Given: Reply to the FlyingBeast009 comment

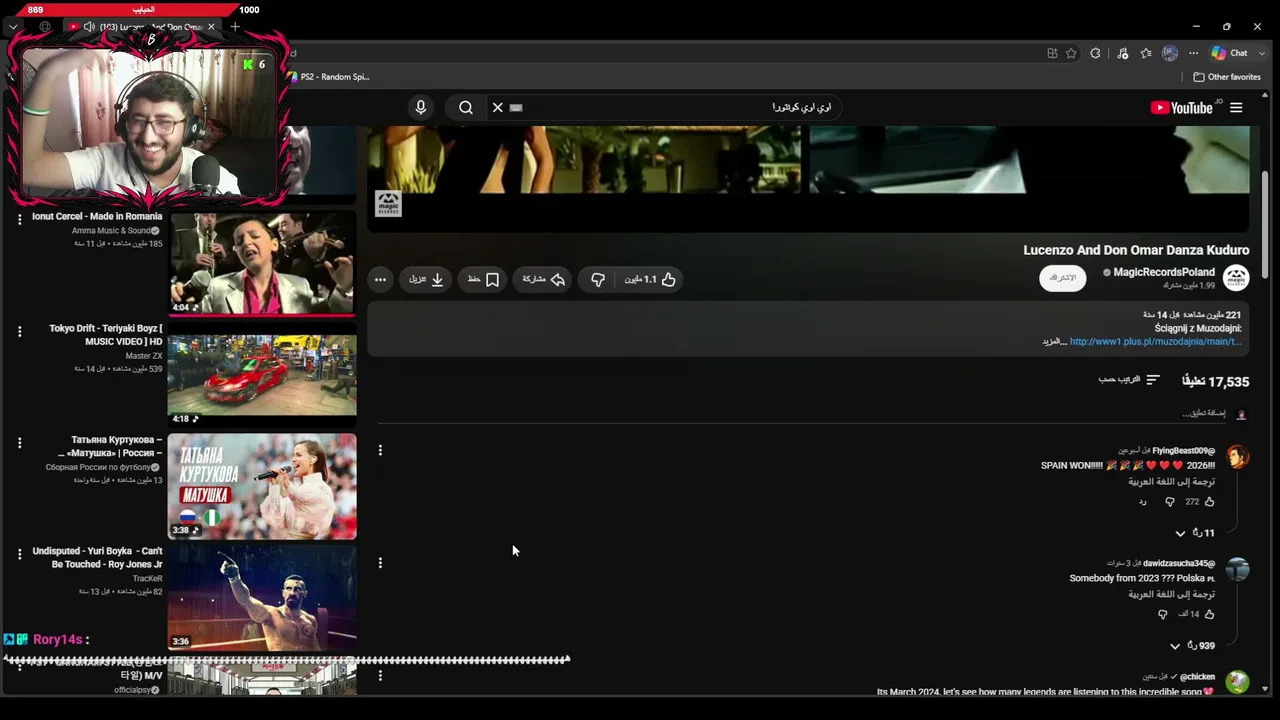Looking at the screenshot, I should click(x=1143, y=502).
